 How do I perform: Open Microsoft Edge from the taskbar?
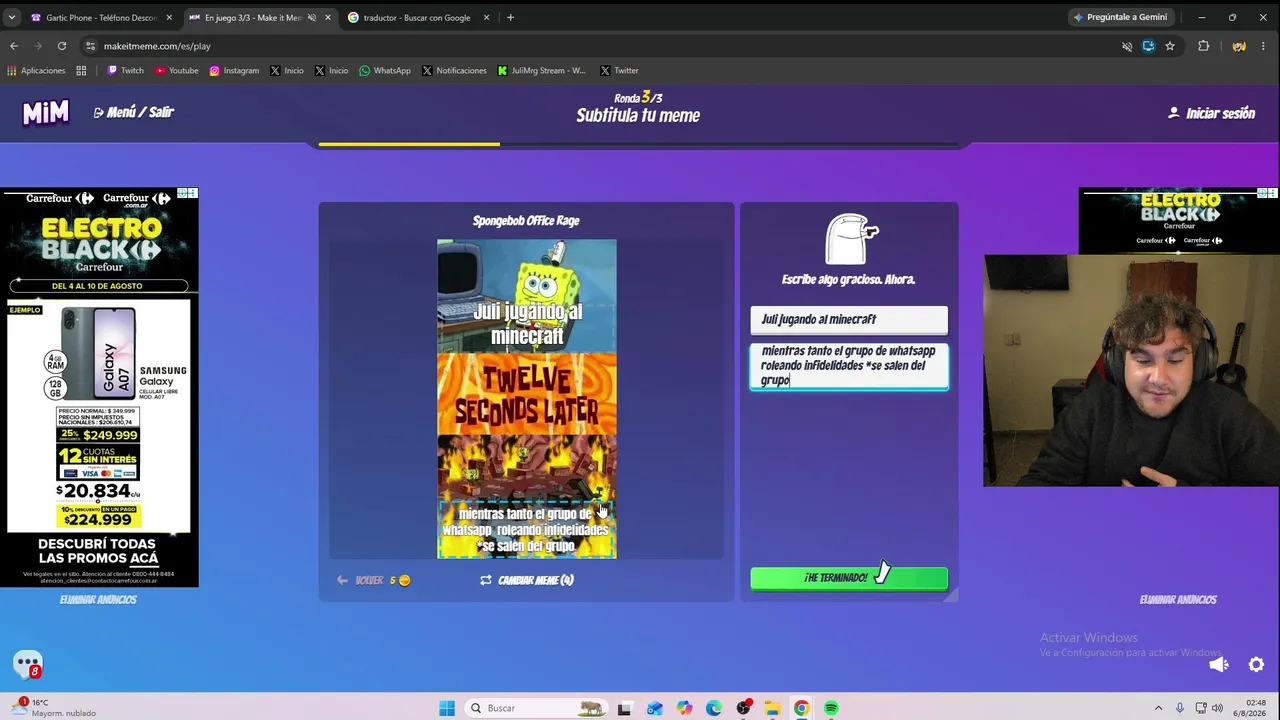[713, 708]
